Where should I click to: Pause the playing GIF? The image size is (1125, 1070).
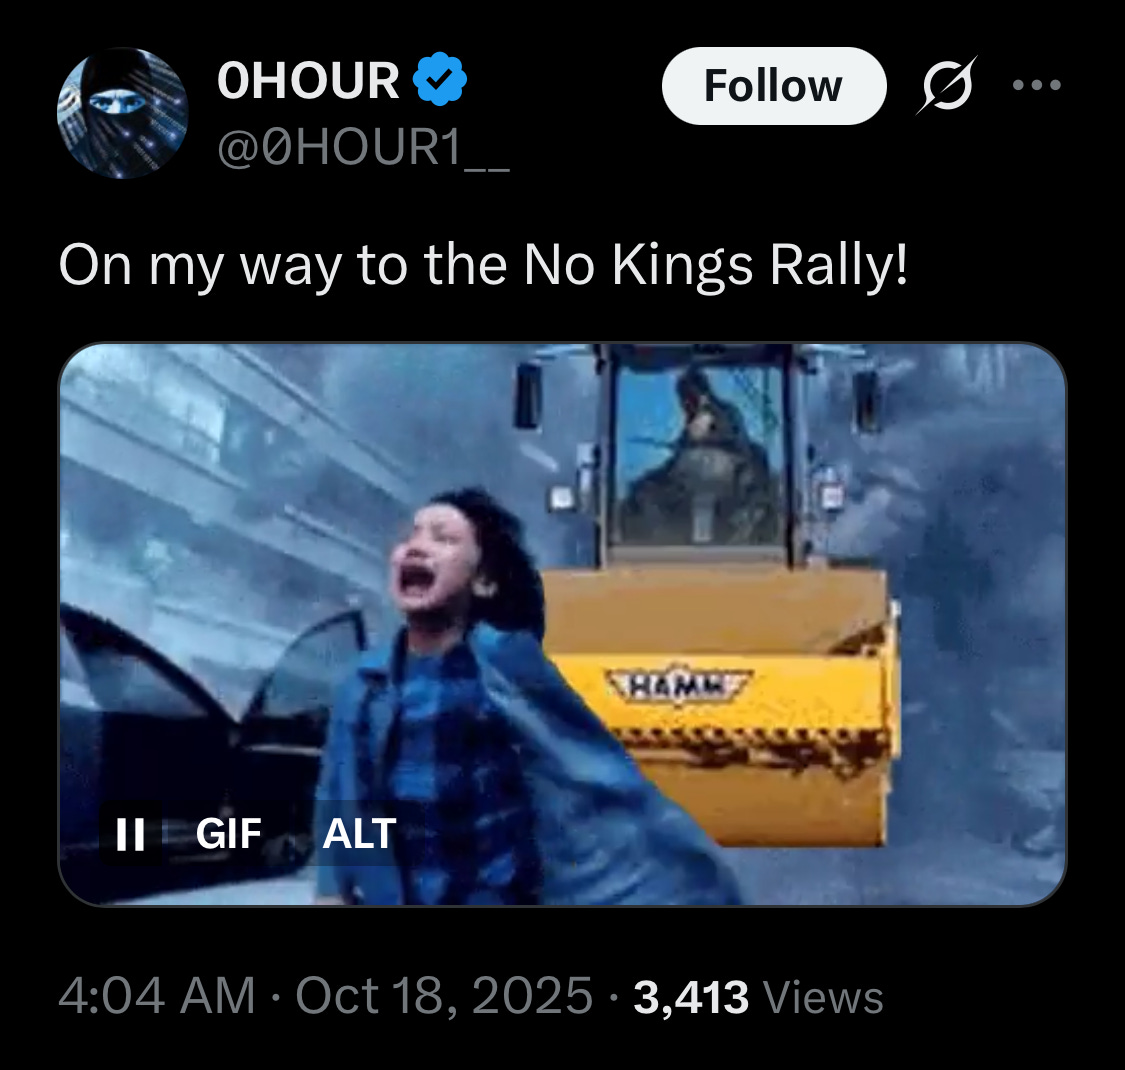coord(130,834)
